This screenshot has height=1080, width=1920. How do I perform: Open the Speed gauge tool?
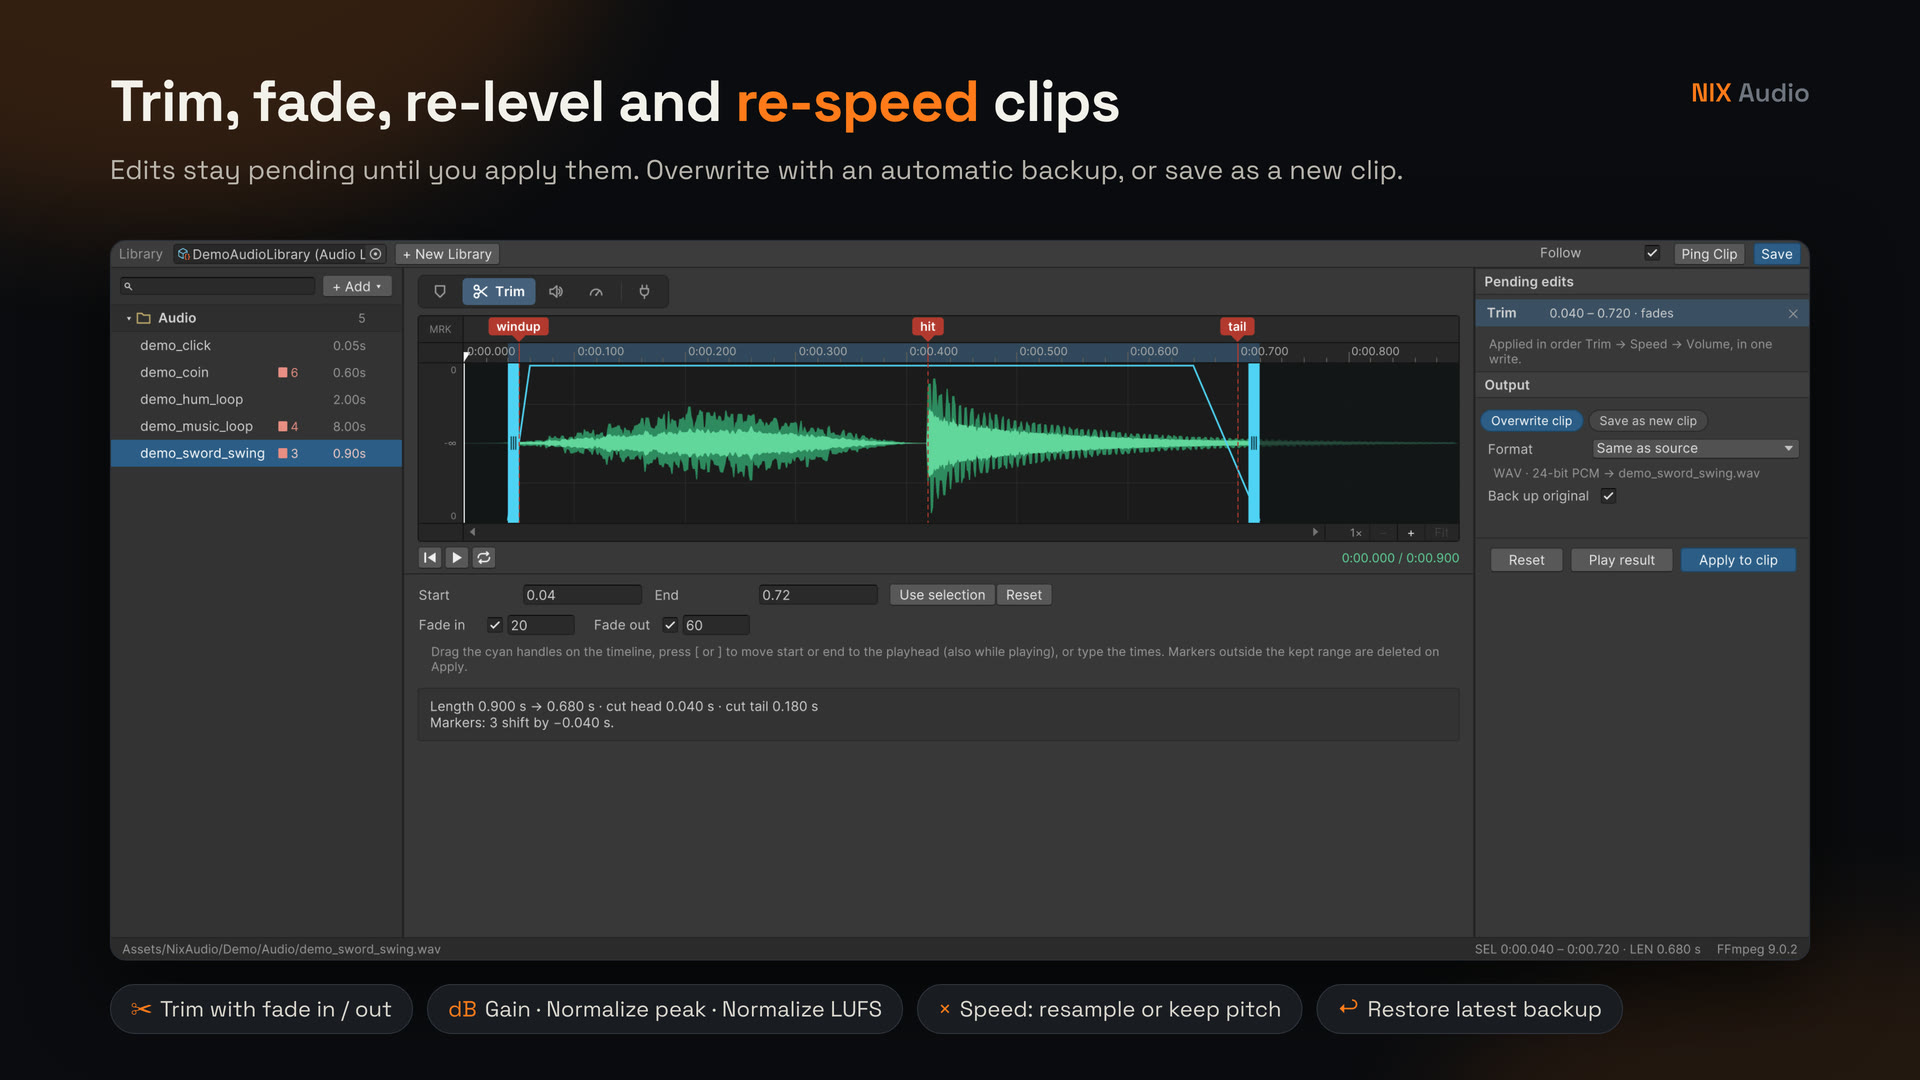596,292
